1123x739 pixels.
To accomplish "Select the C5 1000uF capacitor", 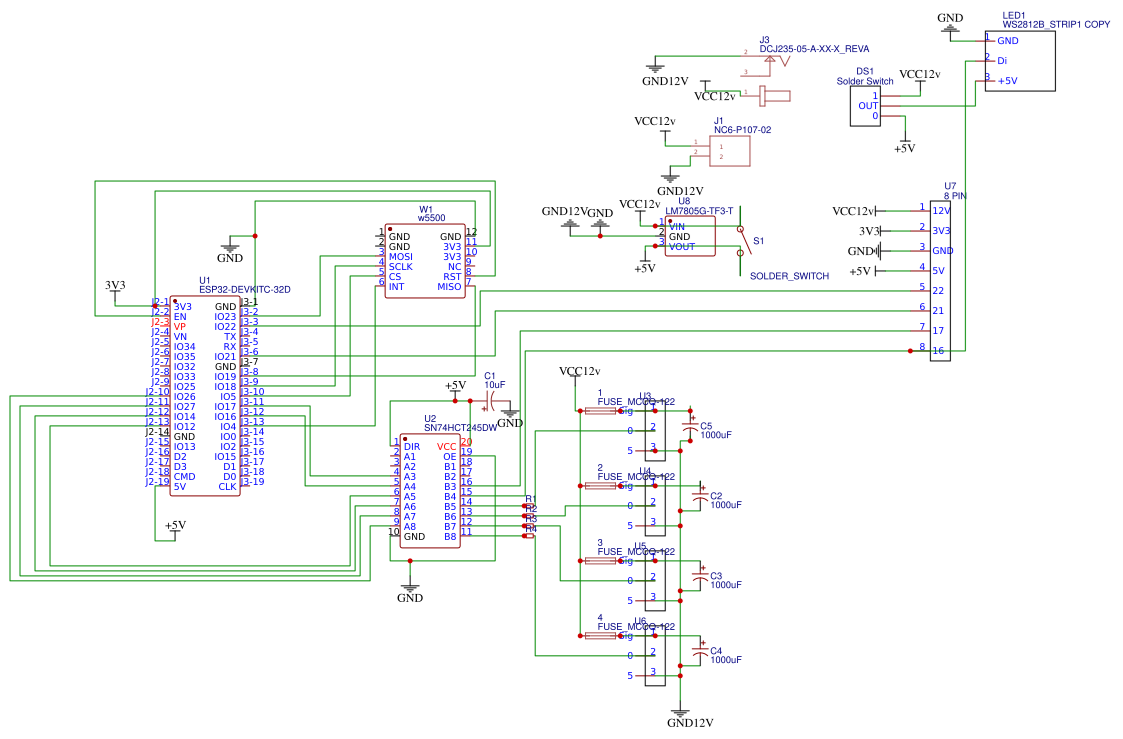I will point(690,428).
